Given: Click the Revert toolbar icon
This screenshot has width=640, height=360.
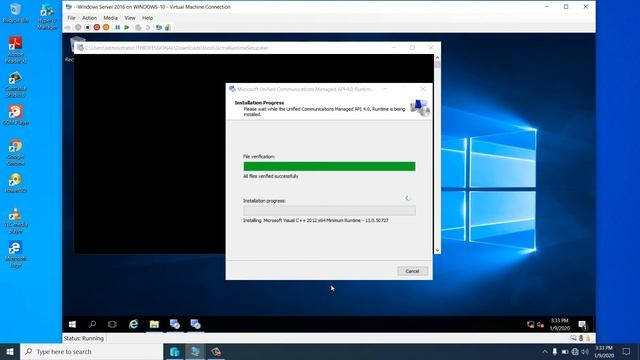Looking at the screenshot, I should pyautogui.click(x=148, y=27).
